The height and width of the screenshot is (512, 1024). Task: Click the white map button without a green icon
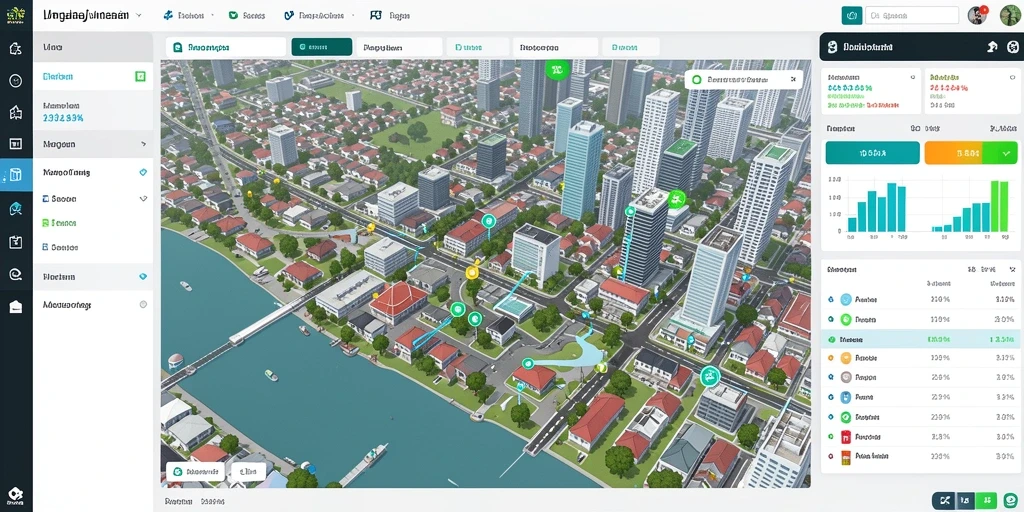tap(248, 471)
